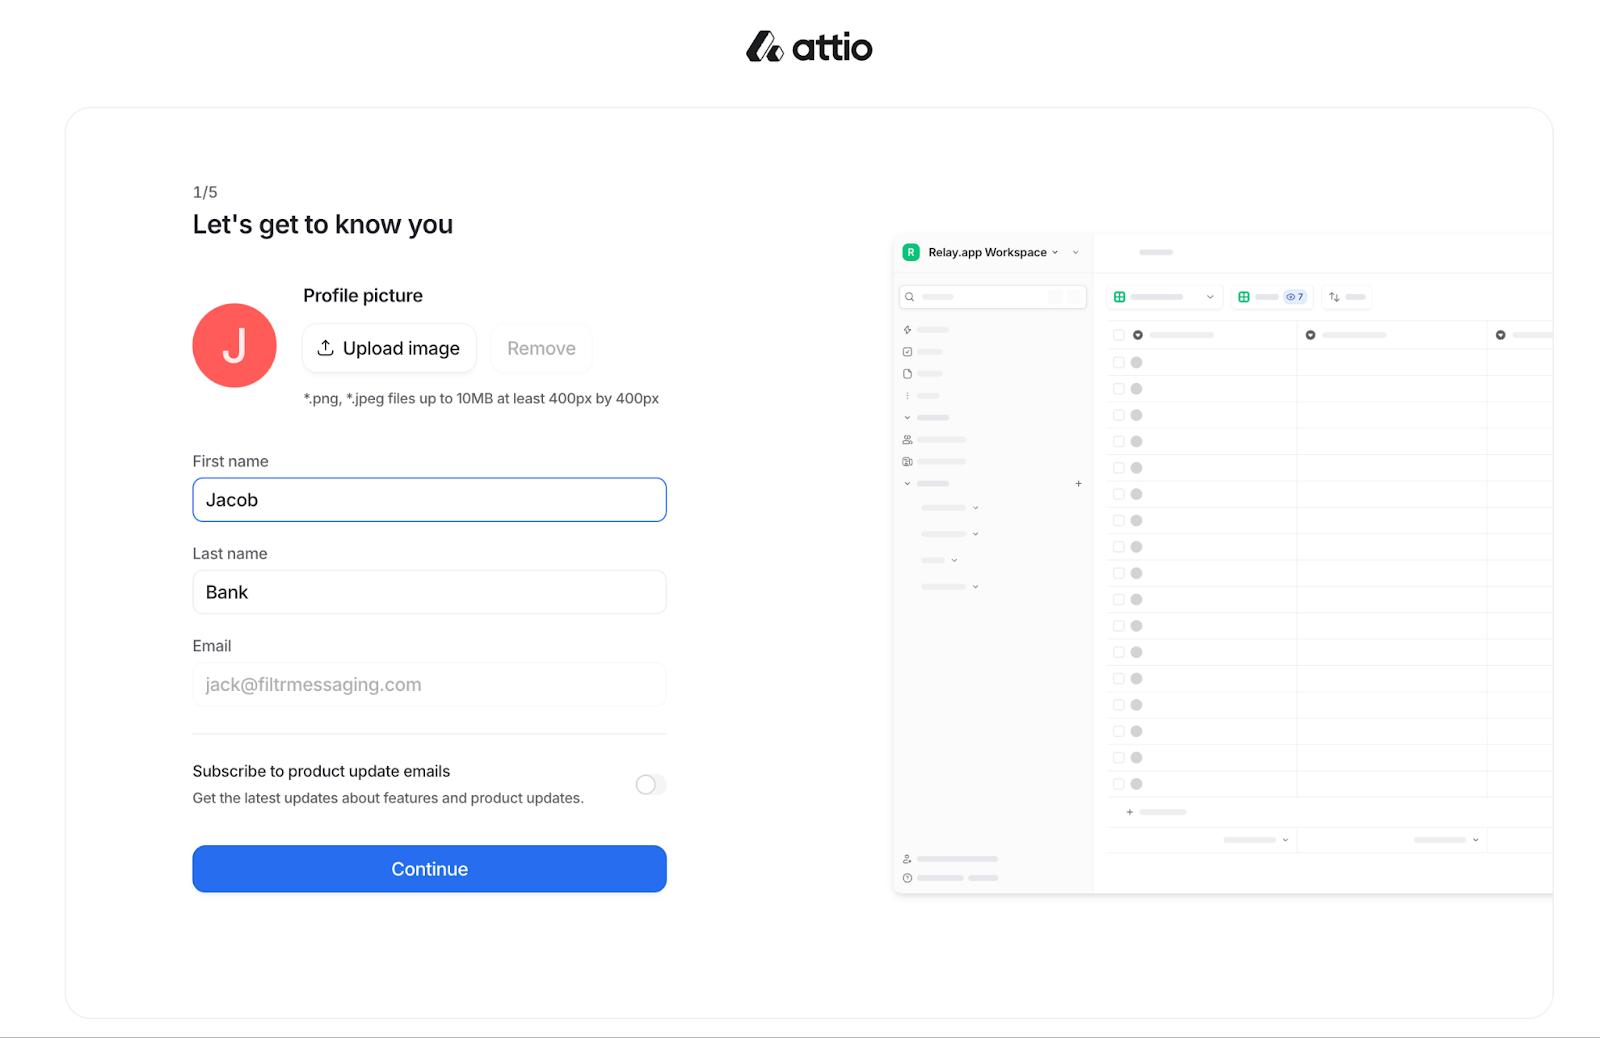Click the attio logo at the top

pyautogui.click(x=809, y=46)
